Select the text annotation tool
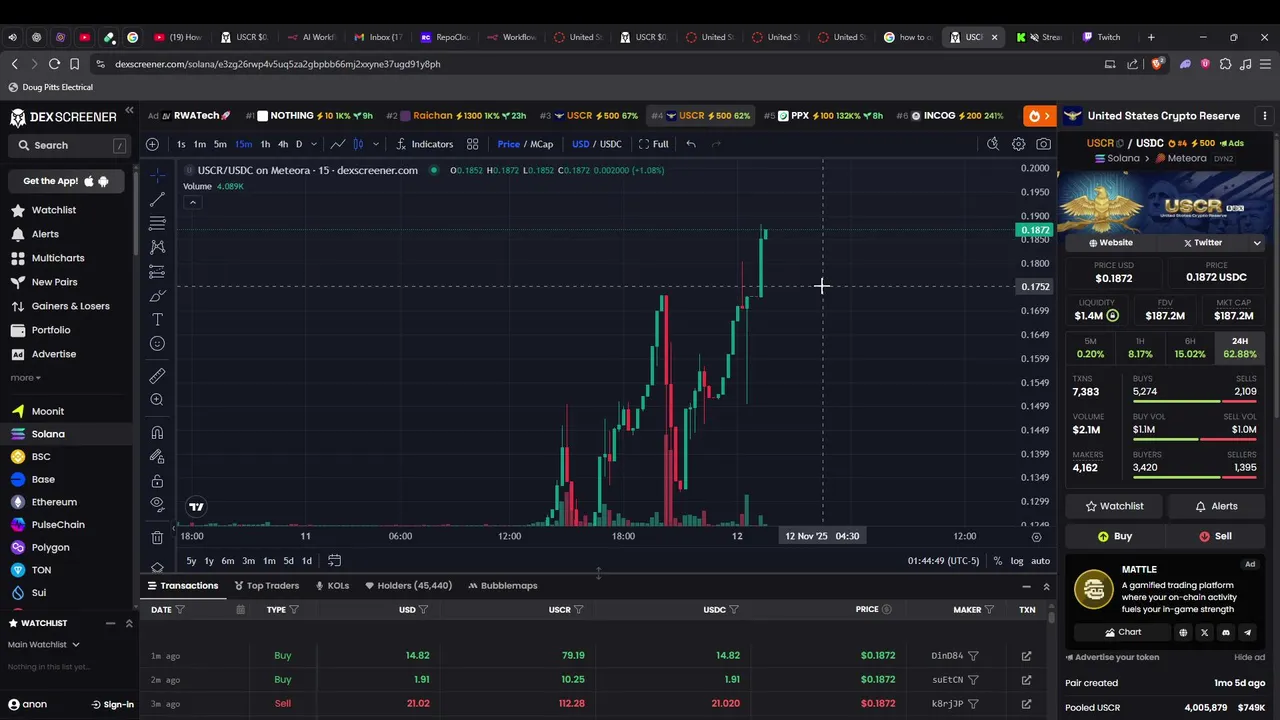Viewport: 1280px width, 720px height. [x=157, y=320]
